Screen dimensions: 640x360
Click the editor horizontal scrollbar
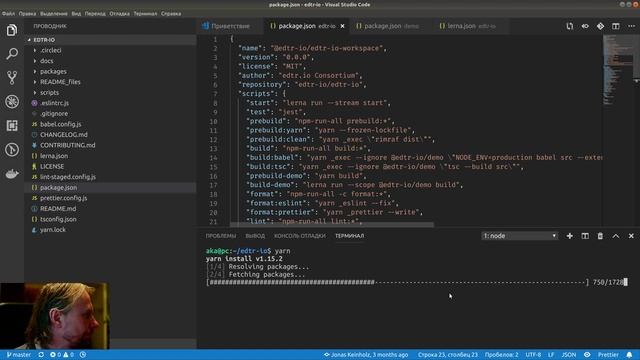[332, 224]
